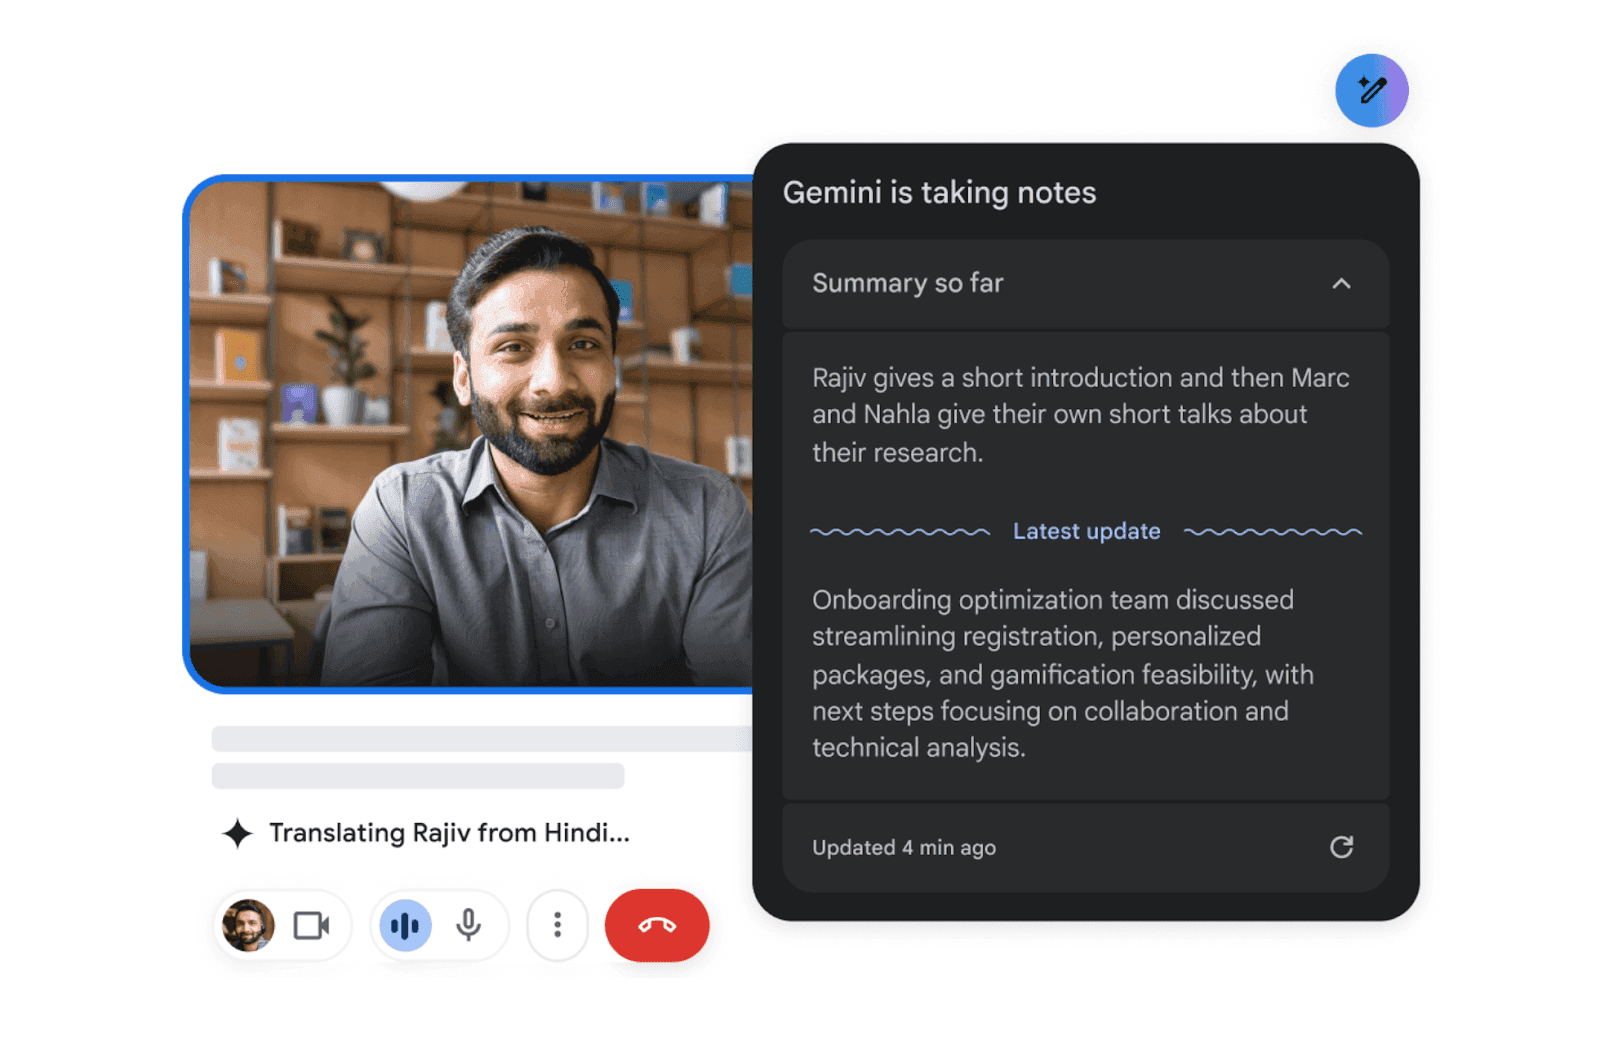The image size is (1600, 1045).
Task: Click the Rajiv introduction summary paragraph
Action: (1081, 414)
